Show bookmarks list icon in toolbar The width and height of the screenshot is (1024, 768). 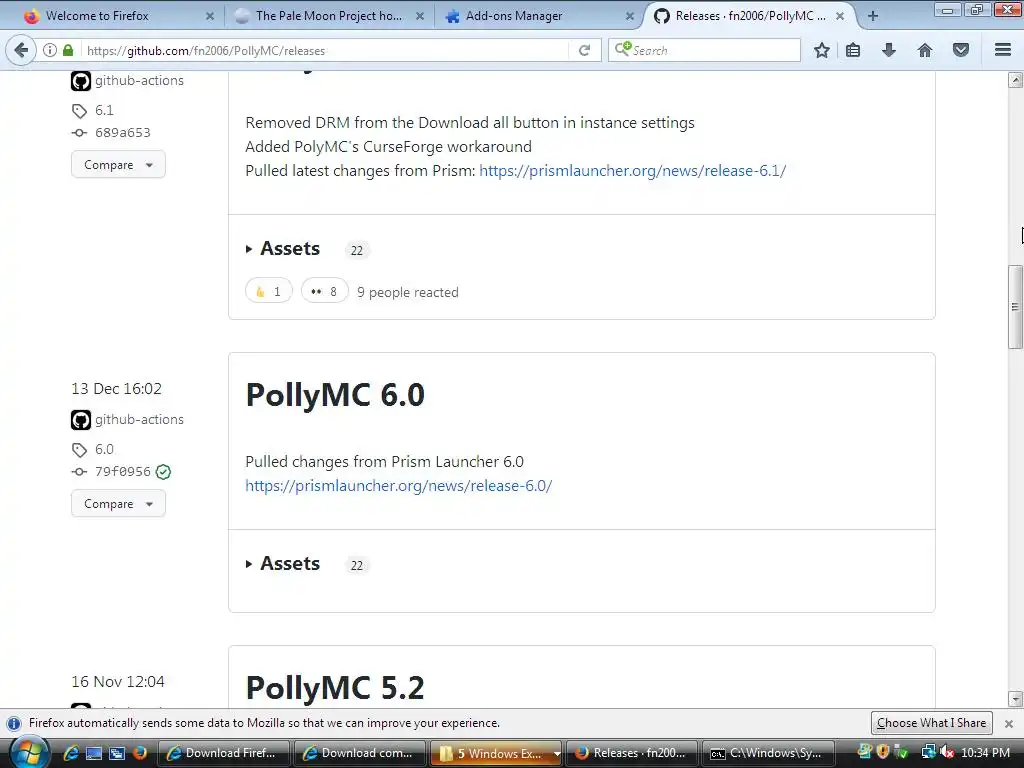(x=853, y=50)
